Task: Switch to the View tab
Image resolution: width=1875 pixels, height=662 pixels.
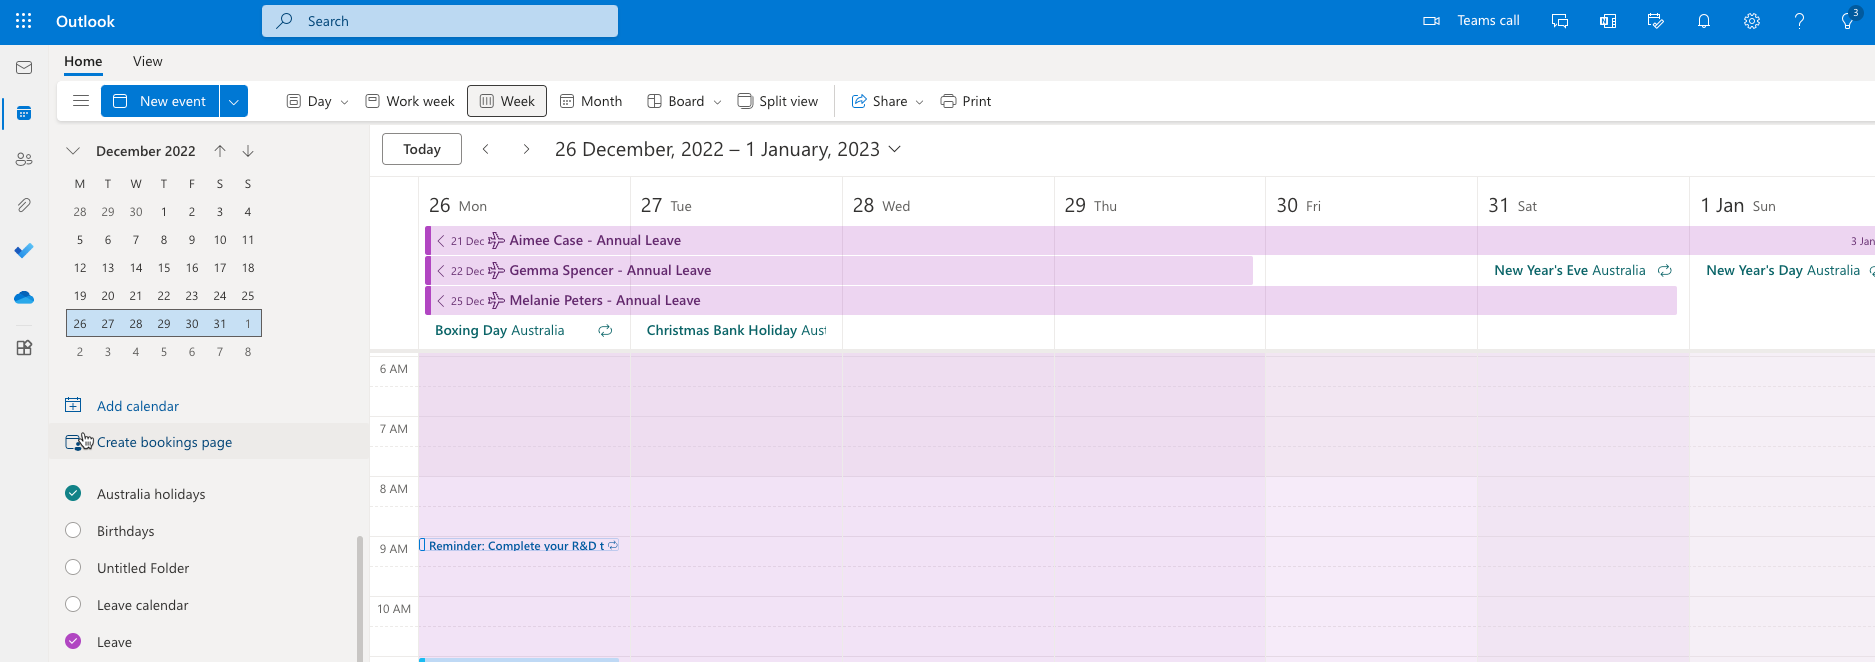Action: coord(147,61)
